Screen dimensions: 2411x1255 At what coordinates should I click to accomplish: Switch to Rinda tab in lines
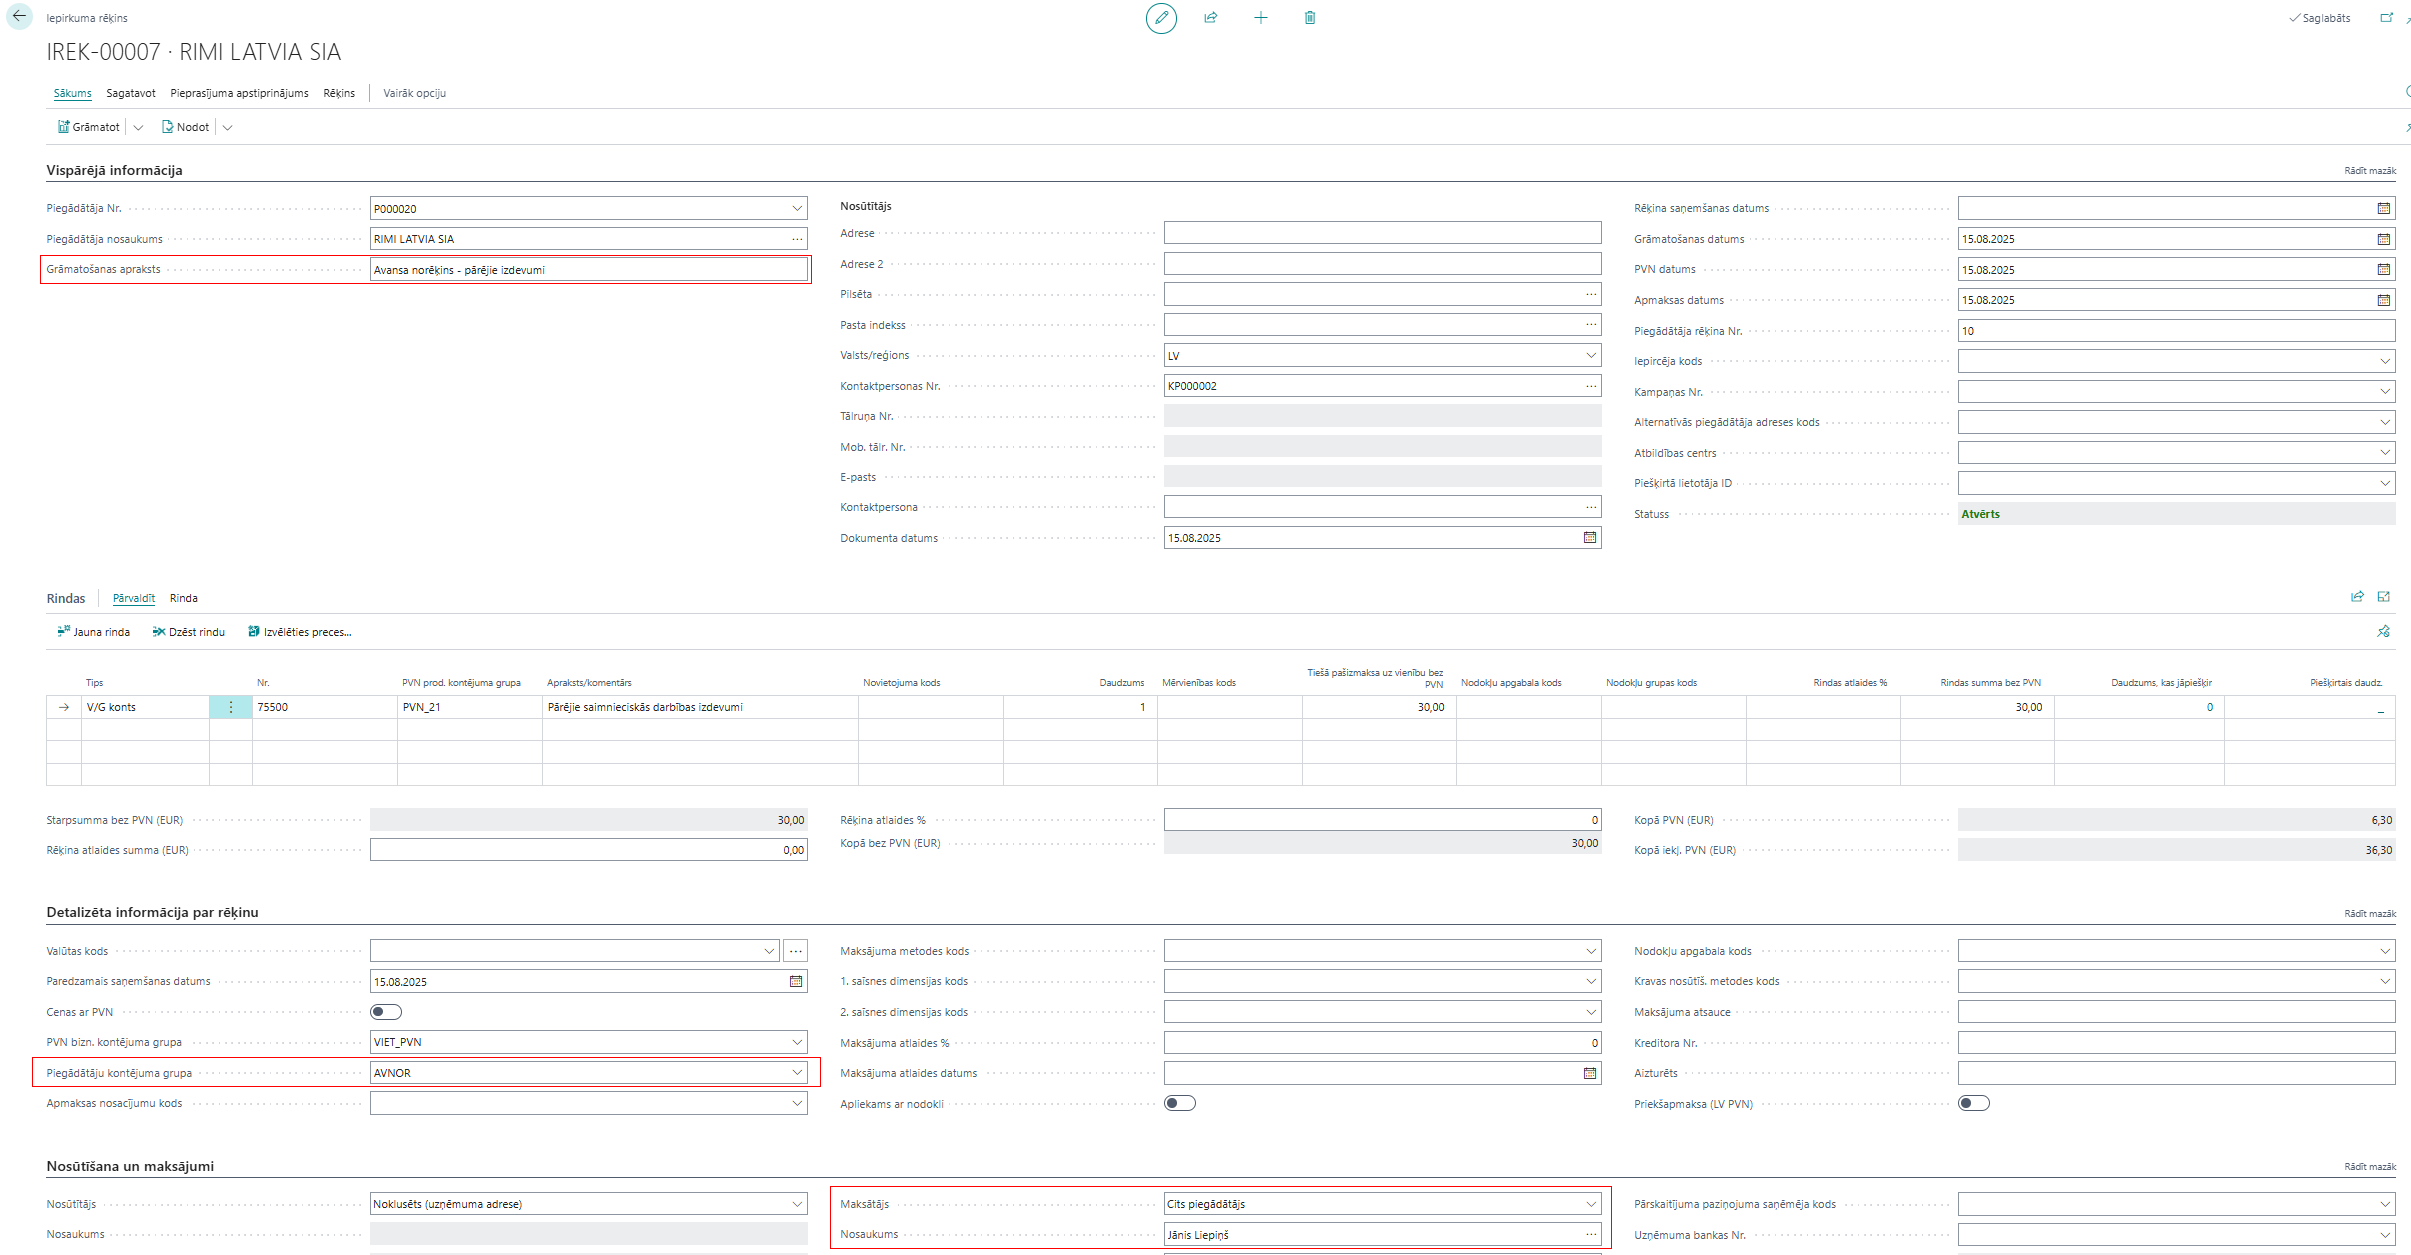(x=184, y=598)
